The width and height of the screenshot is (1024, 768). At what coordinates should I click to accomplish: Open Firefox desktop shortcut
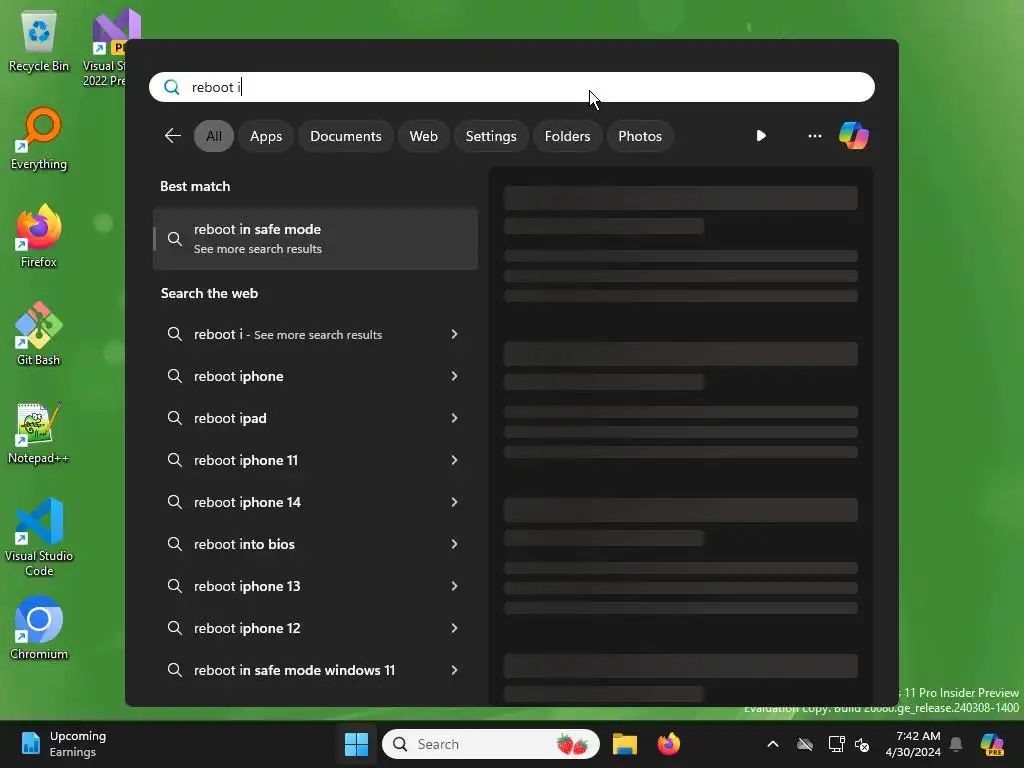click(x=39, y=236)
